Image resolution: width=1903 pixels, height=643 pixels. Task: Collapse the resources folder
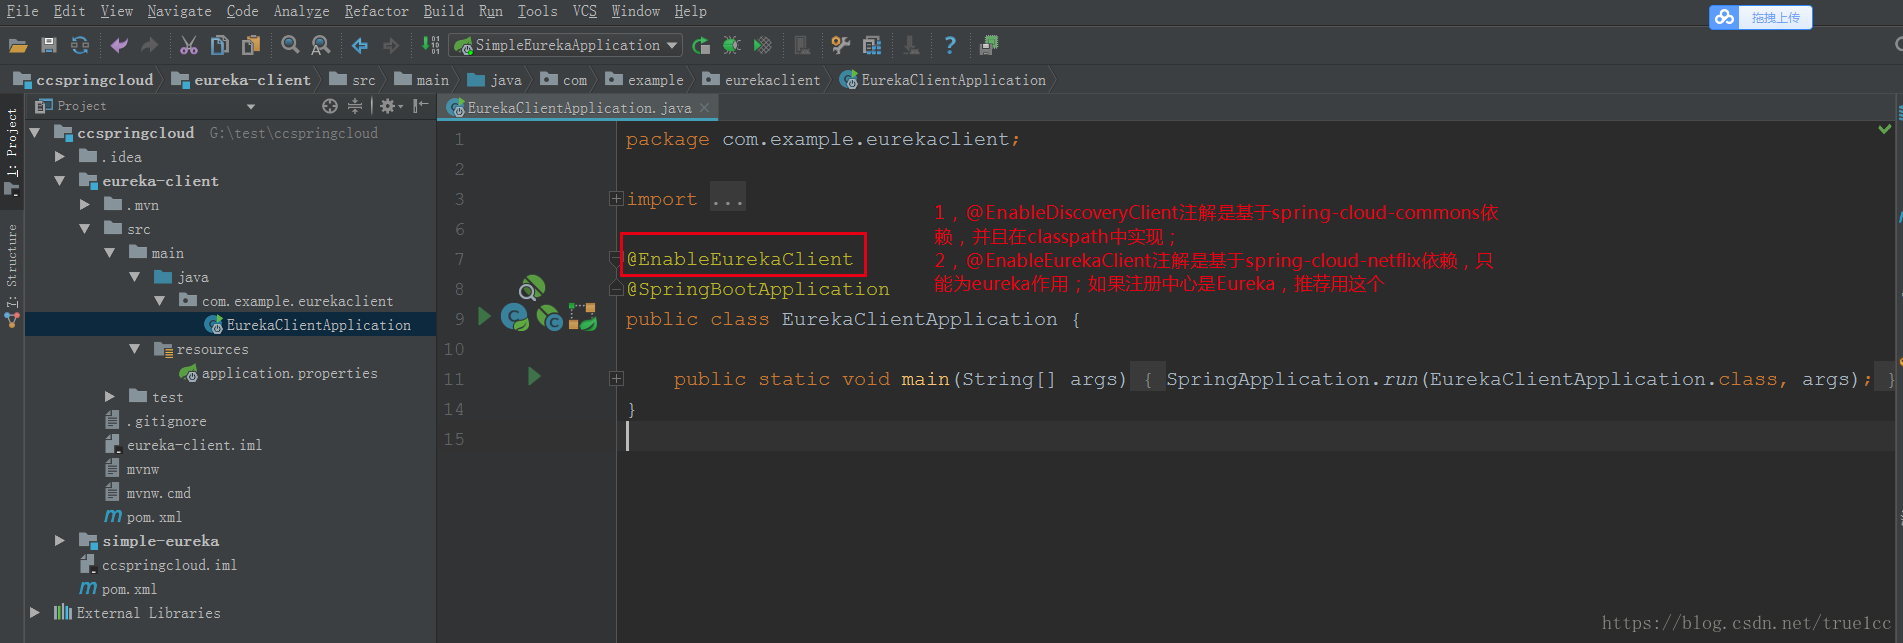tap(135, 349)
